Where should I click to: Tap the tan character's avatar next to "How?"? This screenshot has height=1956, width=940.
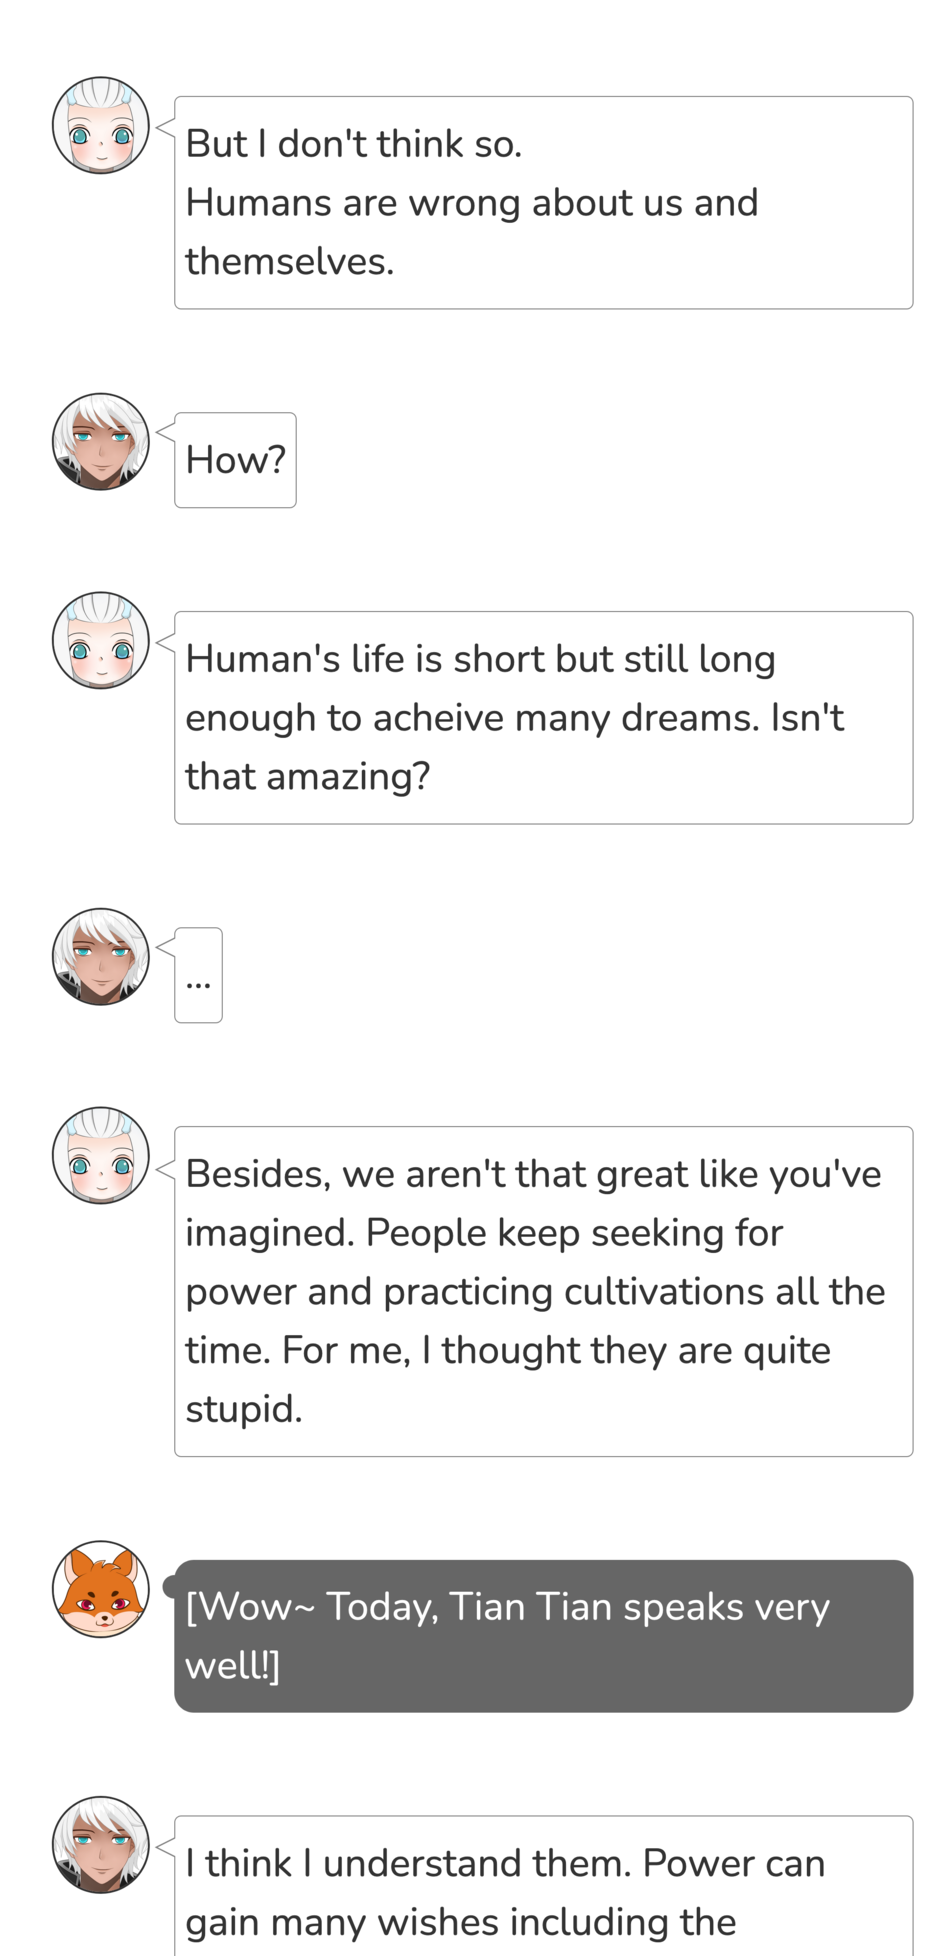pyautogui.click(x=100, y=441)
